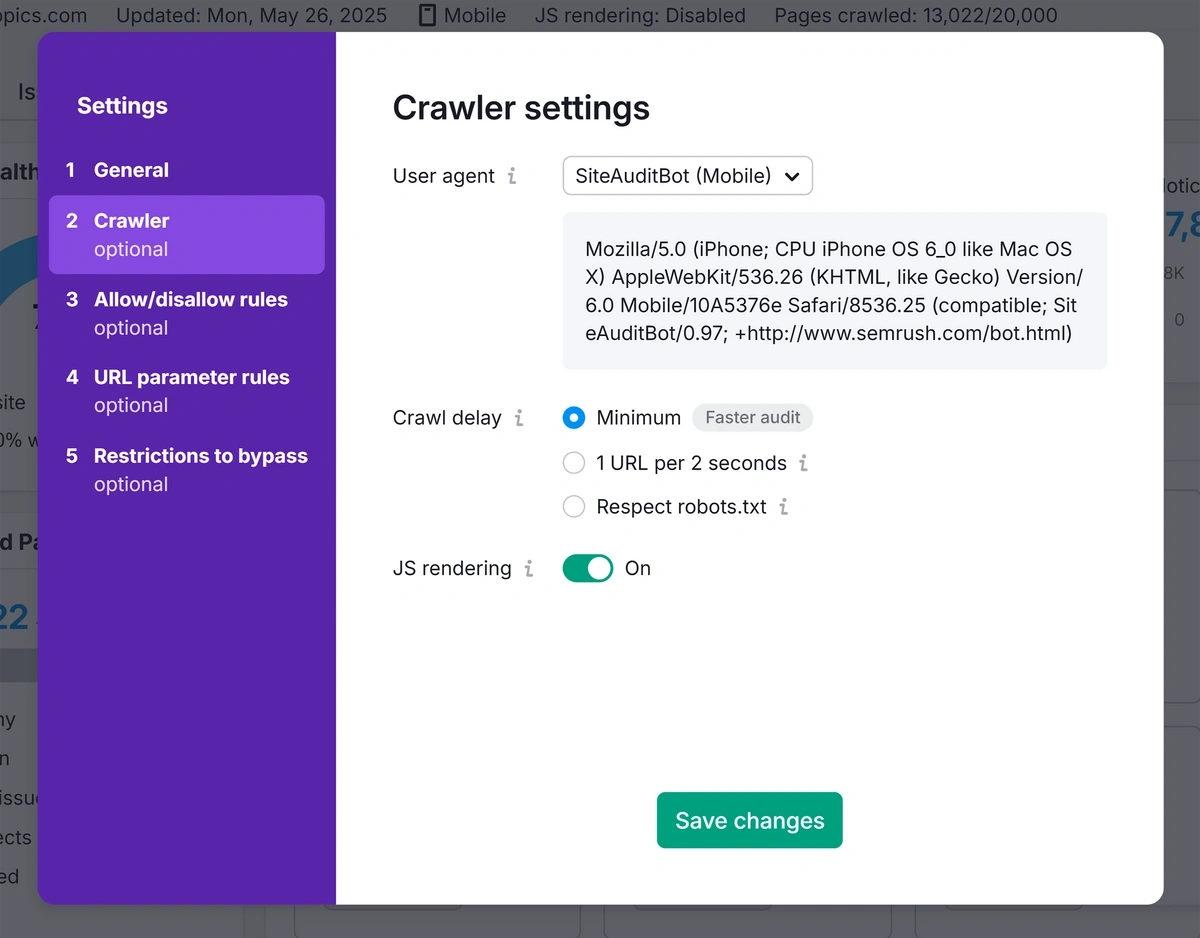
Task: Click the User agent label
Action: coord(444,176)
